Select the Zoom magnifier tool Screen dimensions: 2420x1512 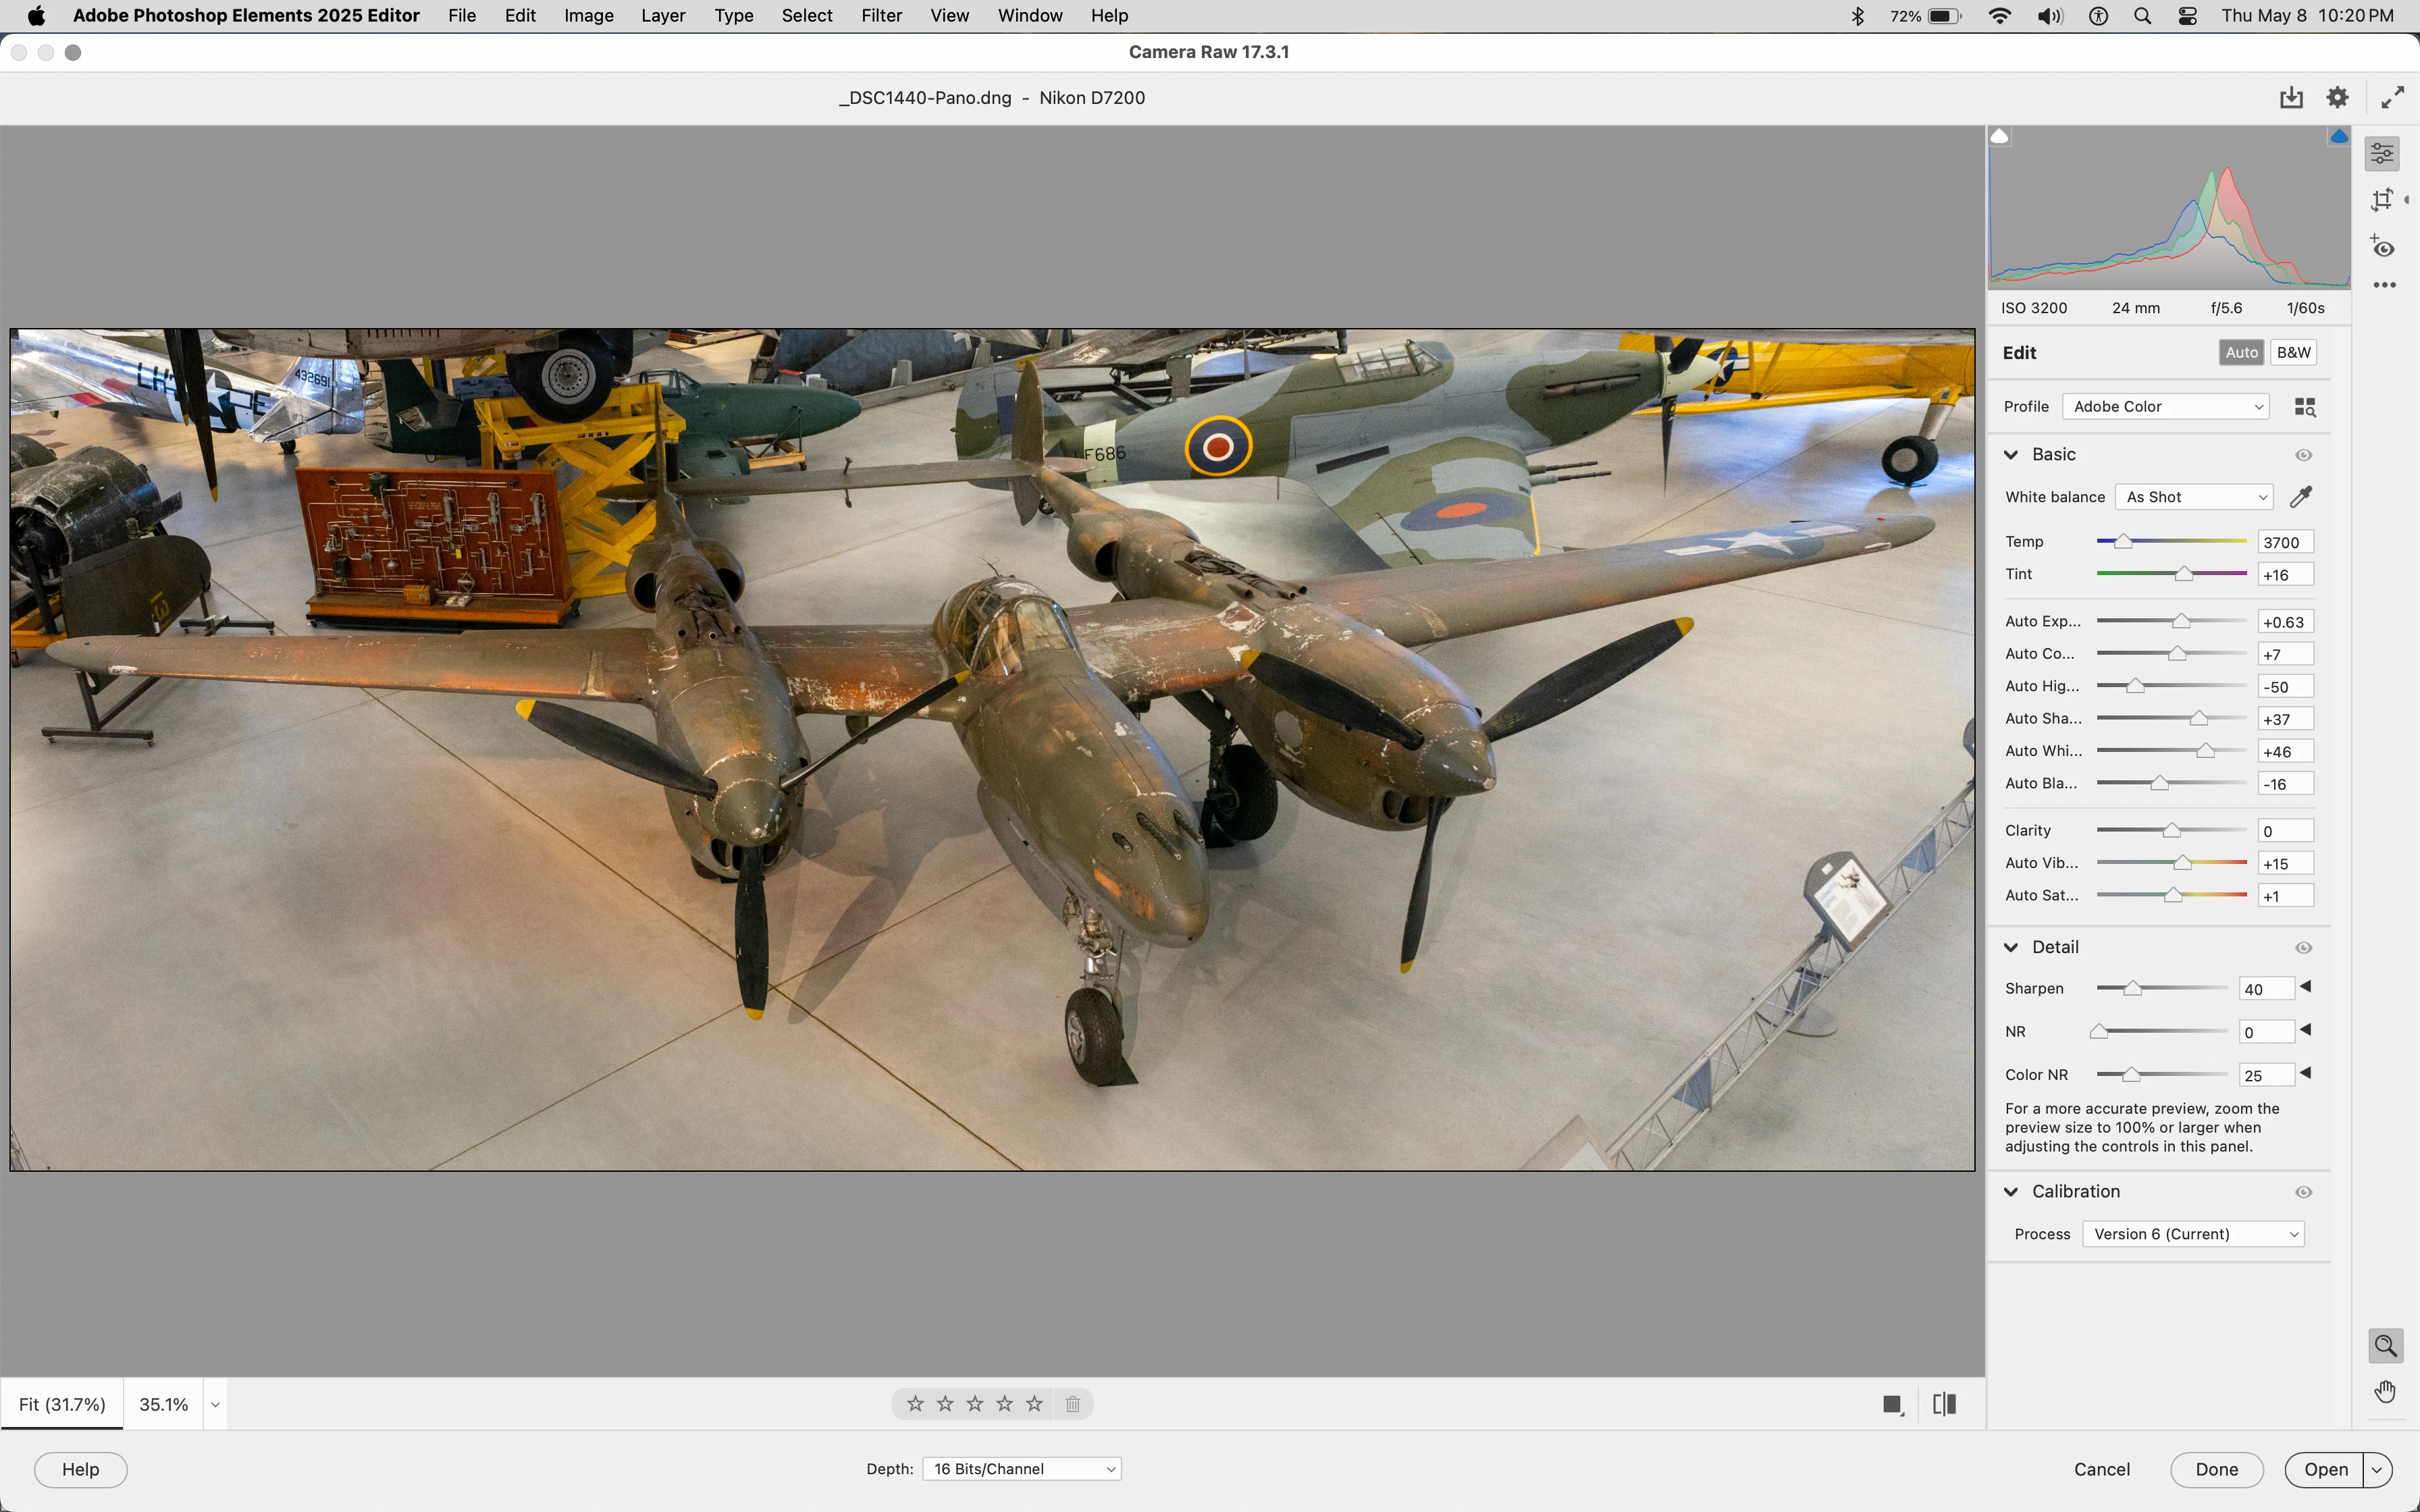[2385, 1346]
